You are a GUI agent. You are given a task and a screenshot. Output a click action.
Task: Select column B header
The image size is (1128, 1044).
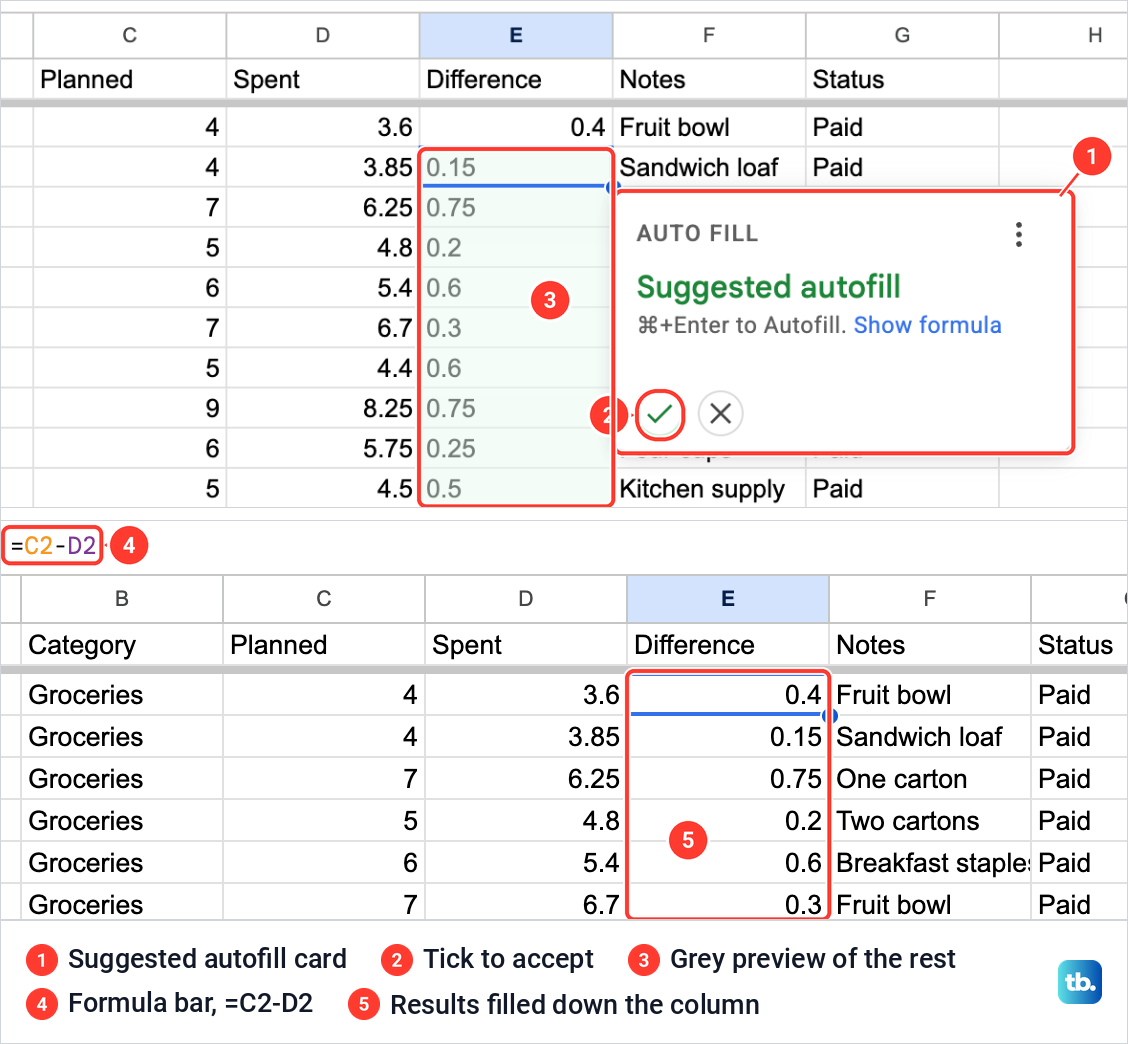click(122, 599)
